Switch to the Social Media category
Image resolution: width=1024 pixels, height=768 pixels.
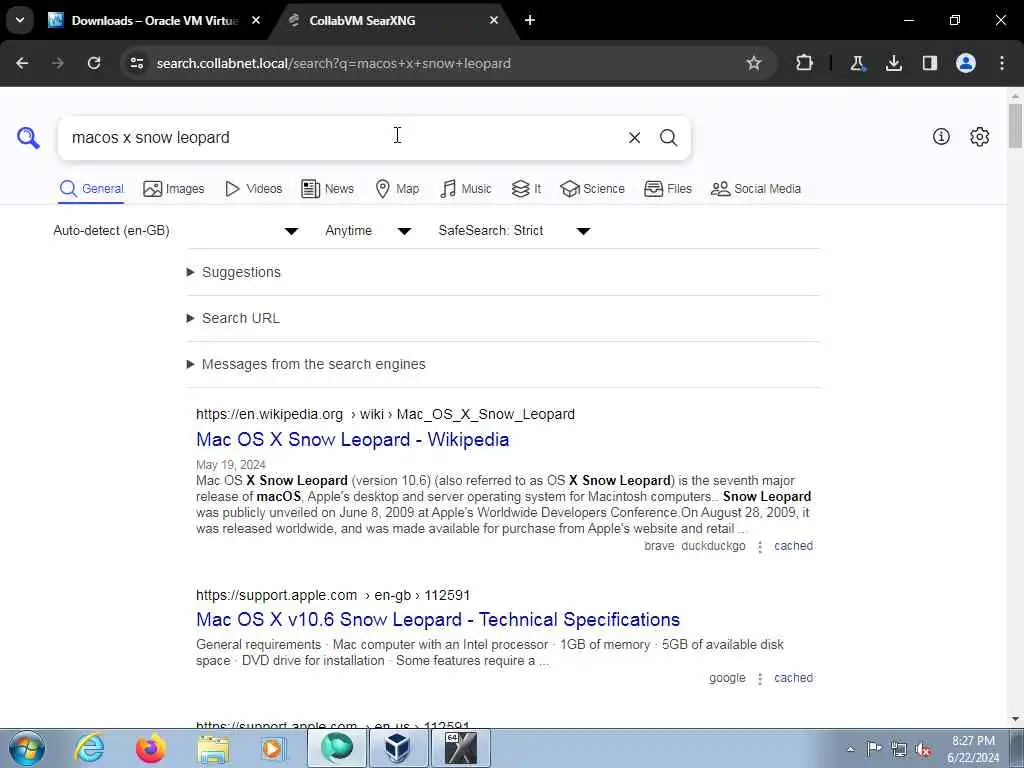click(756, 189)
